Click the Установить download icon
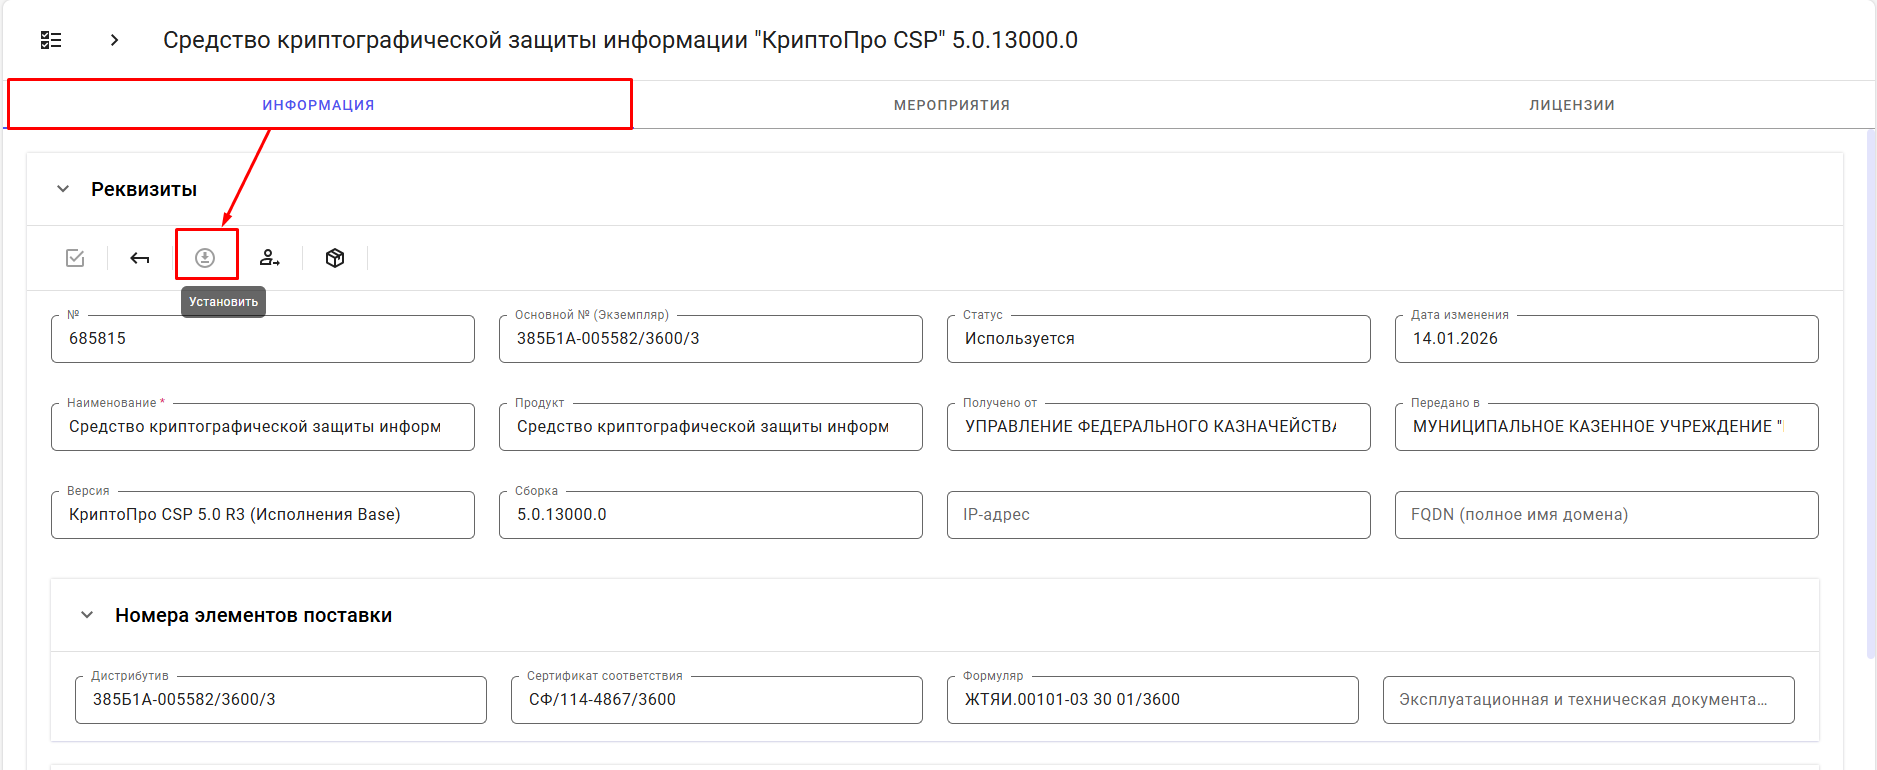The height and width of the screenshot is (770, 1877). [x=205, y=258]
